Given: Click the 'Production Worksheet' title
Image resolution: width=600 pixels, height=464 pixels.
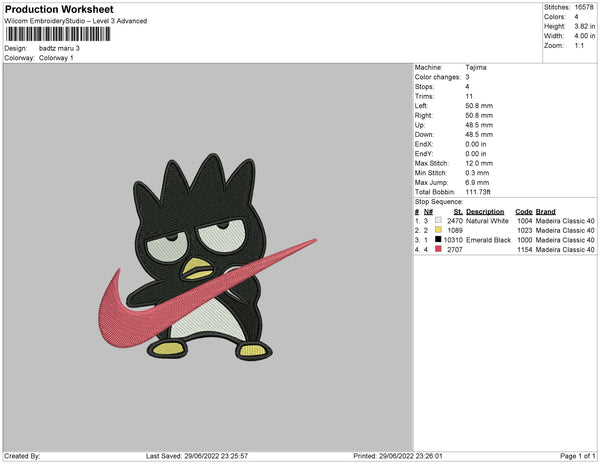Looking at the screenshot, I should pos(59,9).
